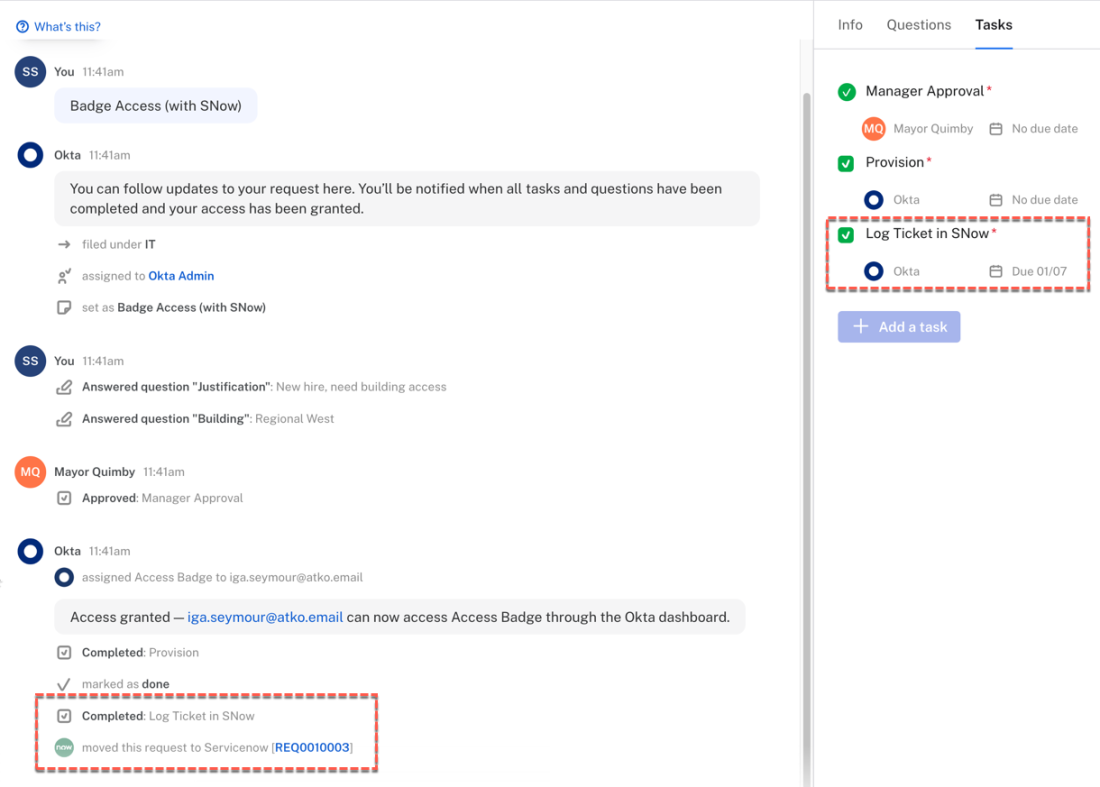
Task: Click the conversation vertical scrollbar
Action: (807, 400)
